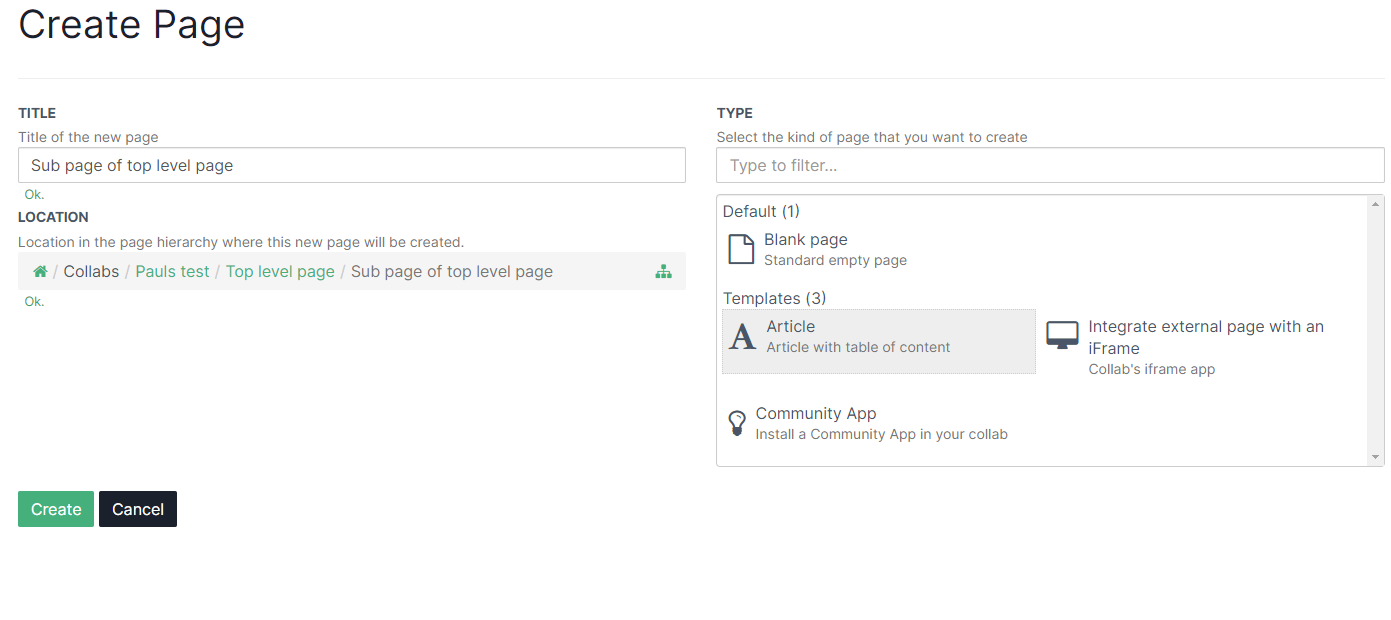Image resolution: width=1391 pixels, height=620 pixels.
Task: Click 'Collabs' in the location breadcrumb
Action: point(91,272)
